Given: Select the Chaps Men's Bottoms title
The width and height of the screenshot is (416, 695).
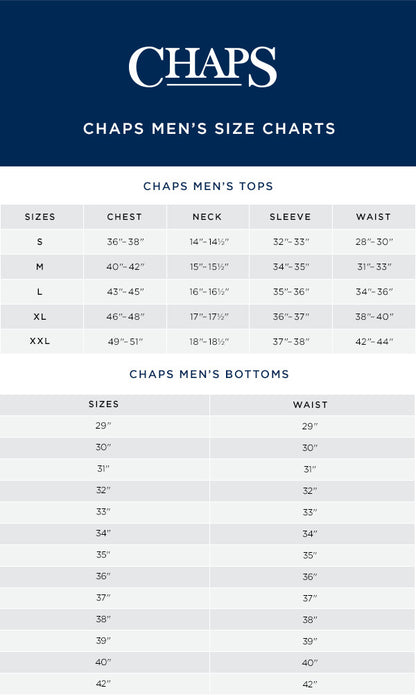Looking at the screenshot, I should point(209,374).
